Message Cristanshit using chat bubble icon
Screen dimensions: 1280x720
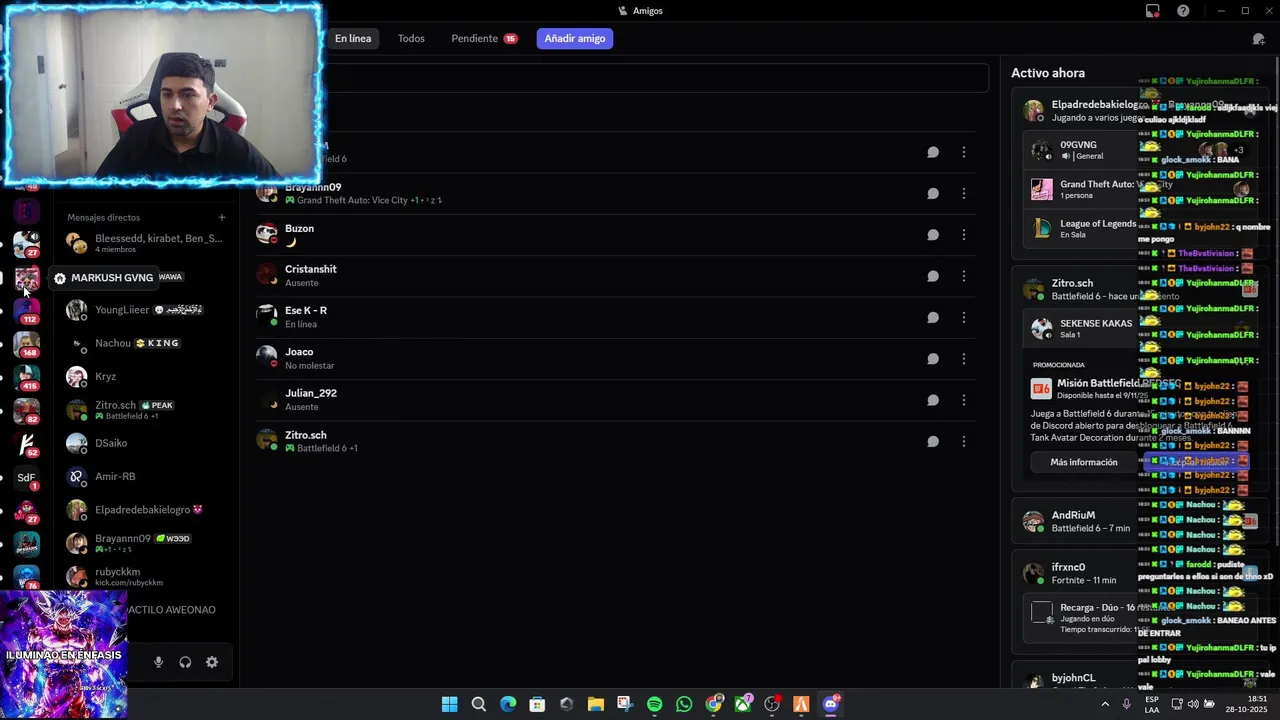click(x=932, y=276)
